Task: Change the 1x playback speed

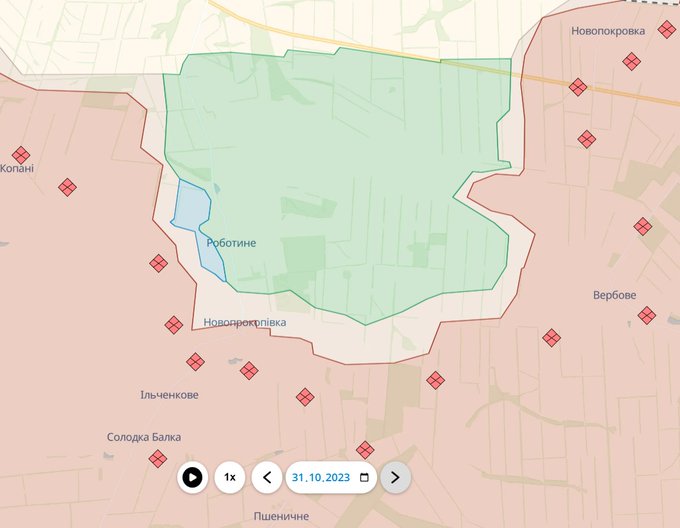Action: pyautogui.click(x=230, y=477)
